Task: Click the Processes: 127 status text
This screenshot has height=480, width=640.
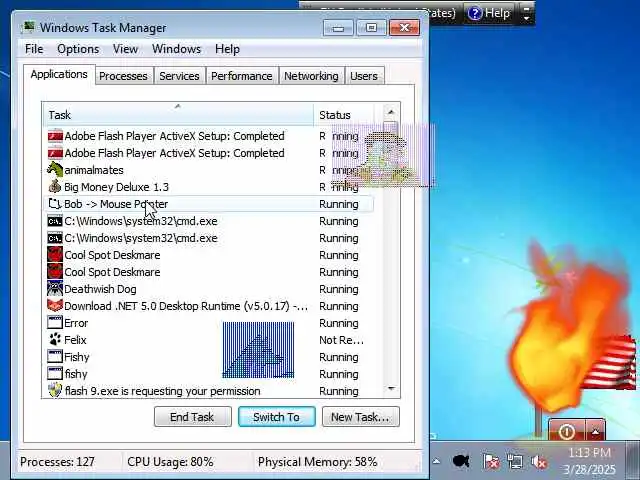Action: (57, 462)
